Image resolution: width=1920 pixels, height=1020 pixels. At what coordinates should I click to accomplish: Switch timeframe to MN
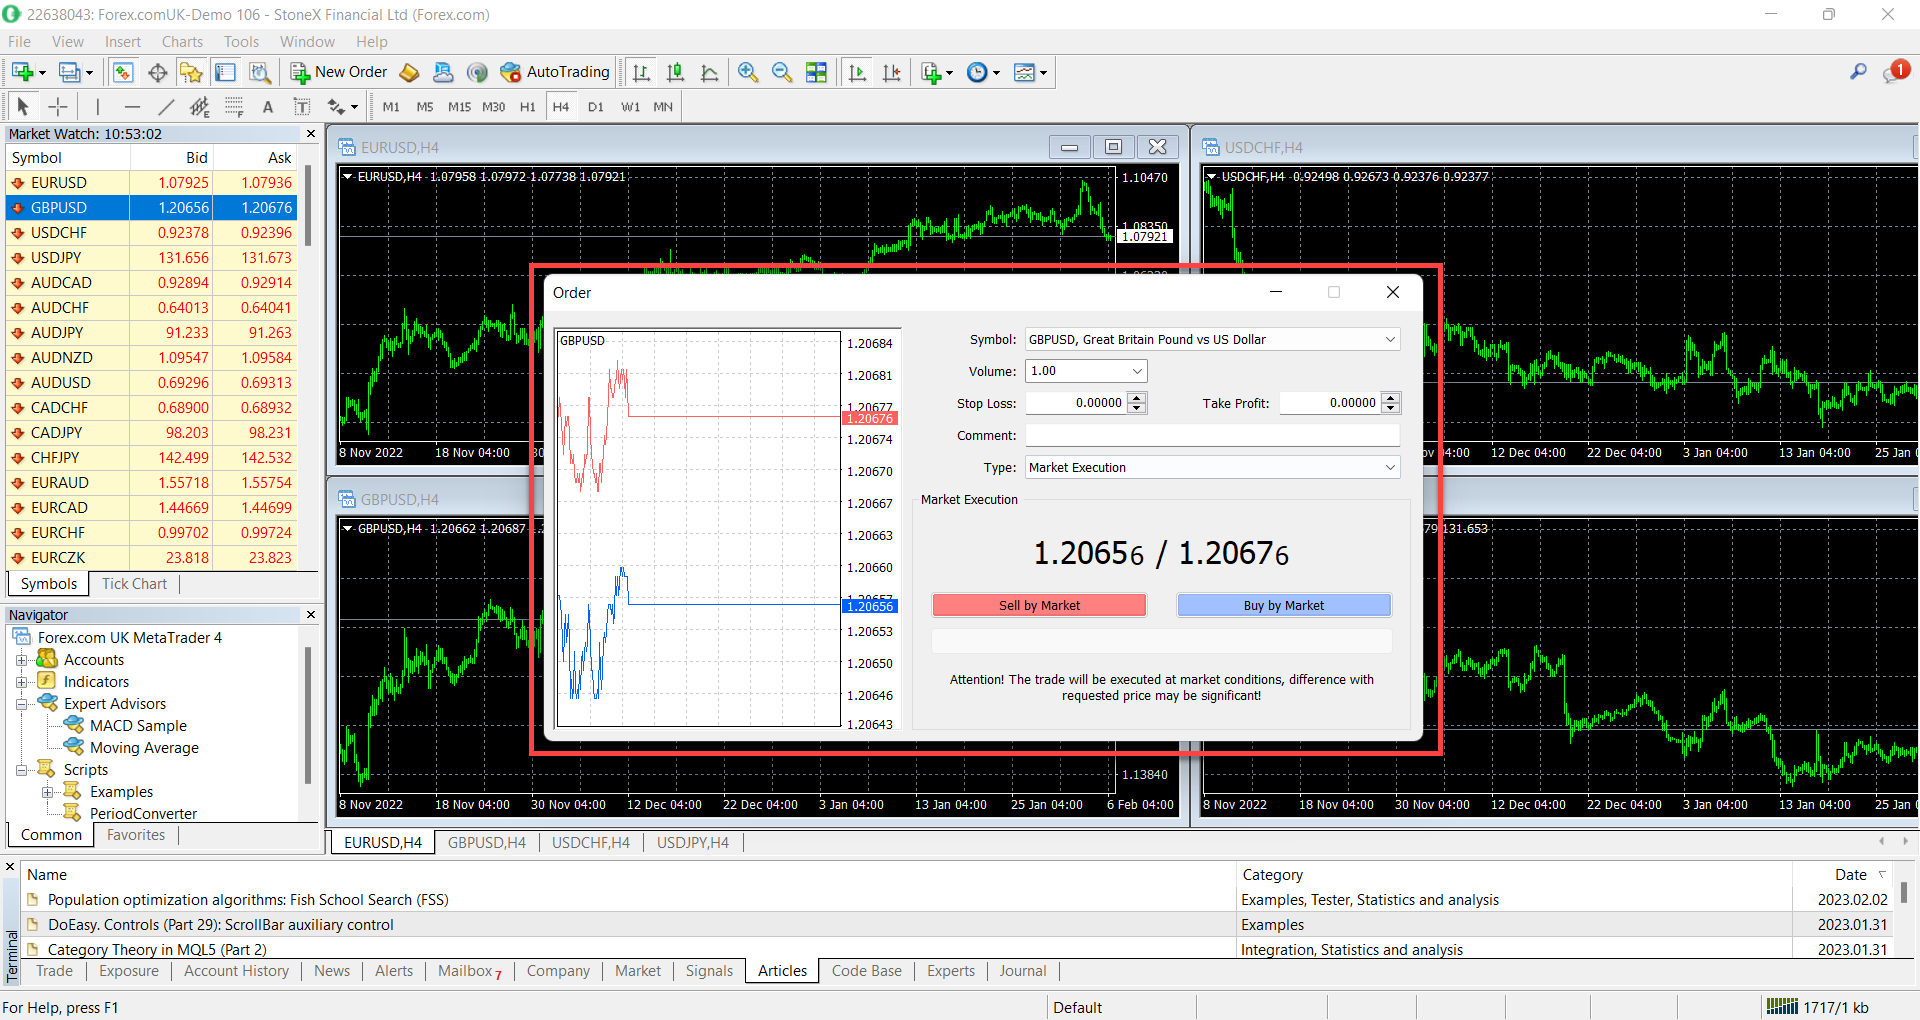pos(663,106)
